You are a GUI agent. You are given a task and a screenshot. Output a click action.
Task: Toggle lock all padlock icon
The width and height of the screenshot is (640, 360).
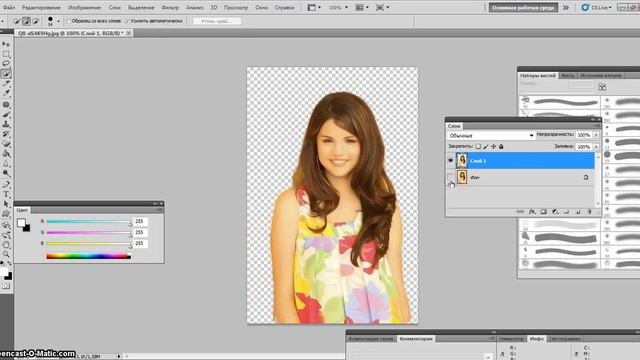(x=501, y=146)
